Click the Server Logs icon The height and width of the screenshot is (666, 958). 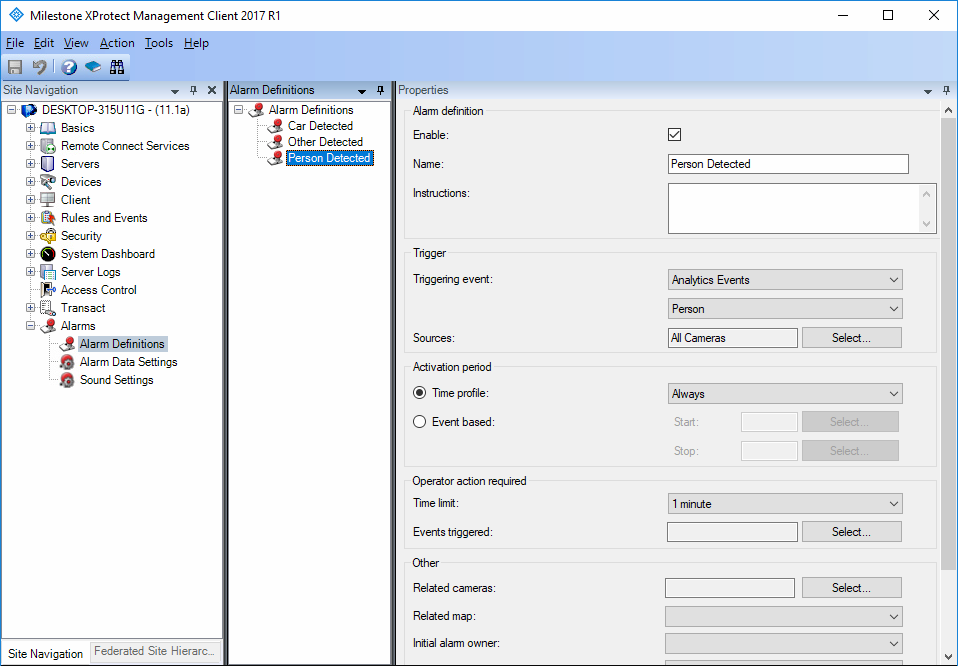click(48, 272)
